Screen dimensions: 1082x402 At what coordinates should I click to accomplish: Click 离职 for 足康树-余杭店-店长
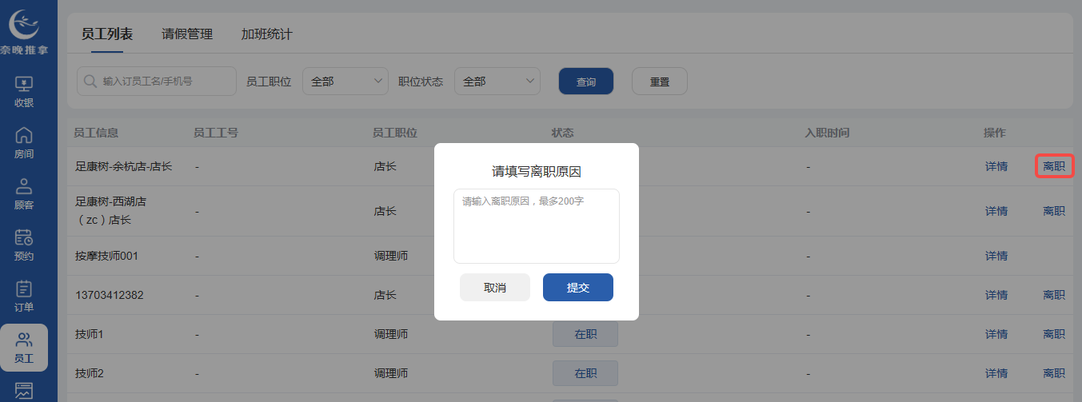[1054, 166]
